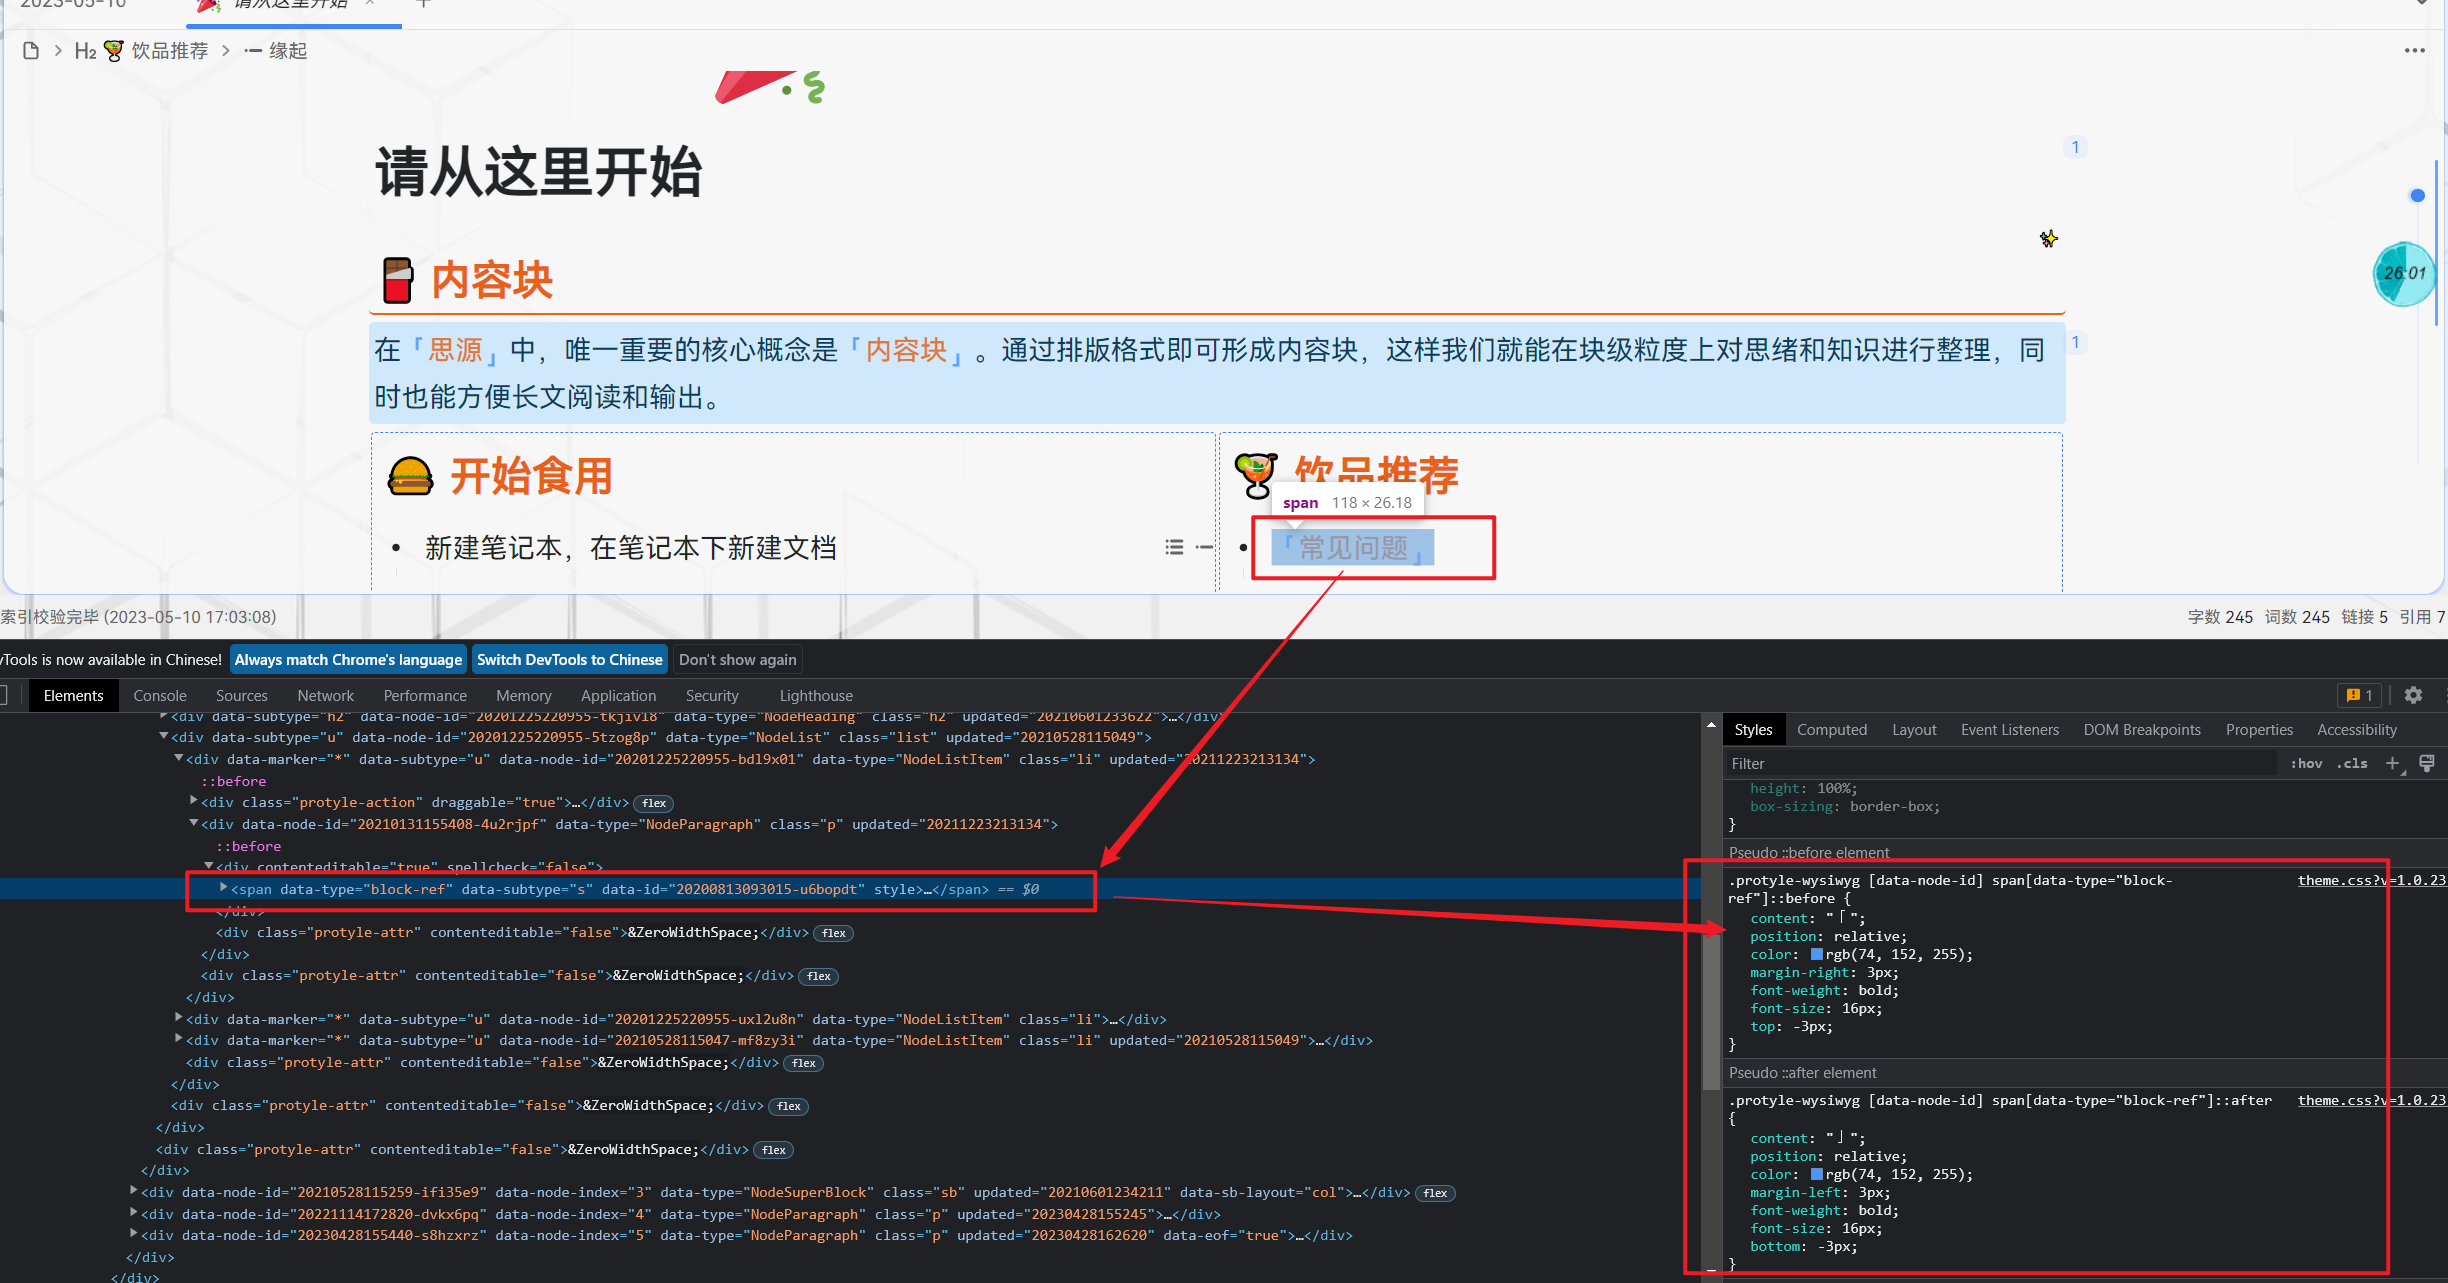Switch to the Computed tab
Viewport: 2448px width, 1283px height.
pos(1832,729)
